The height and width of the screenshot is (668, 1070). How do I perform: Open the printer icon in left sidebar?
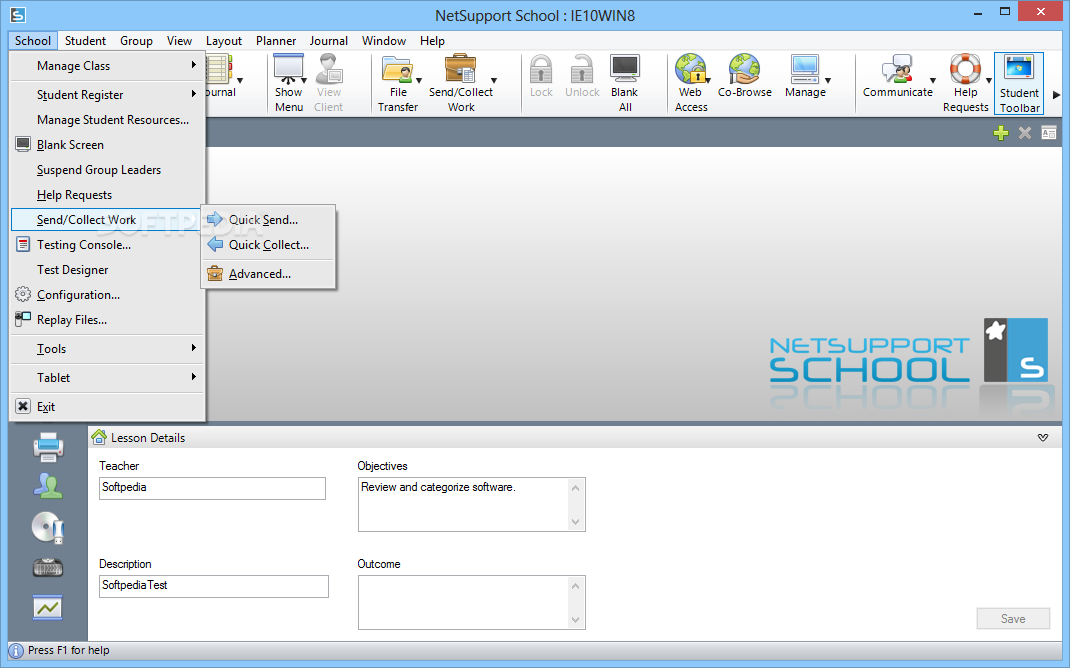pos(48,447)
